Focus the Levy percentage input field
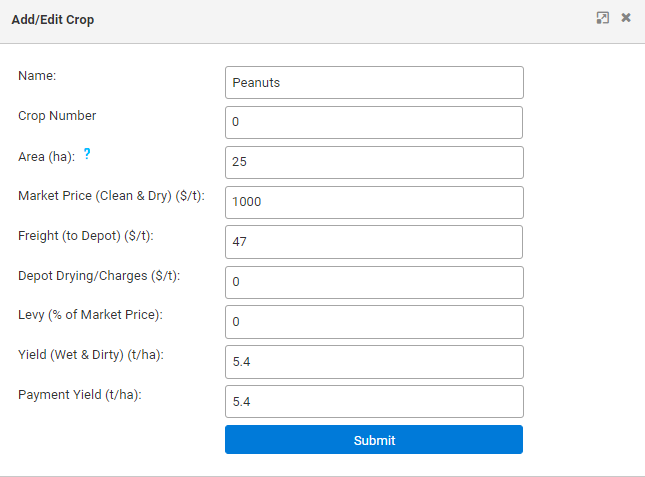Image resolution: width=645 pixels, height=477 pixels. pos(374,322)
